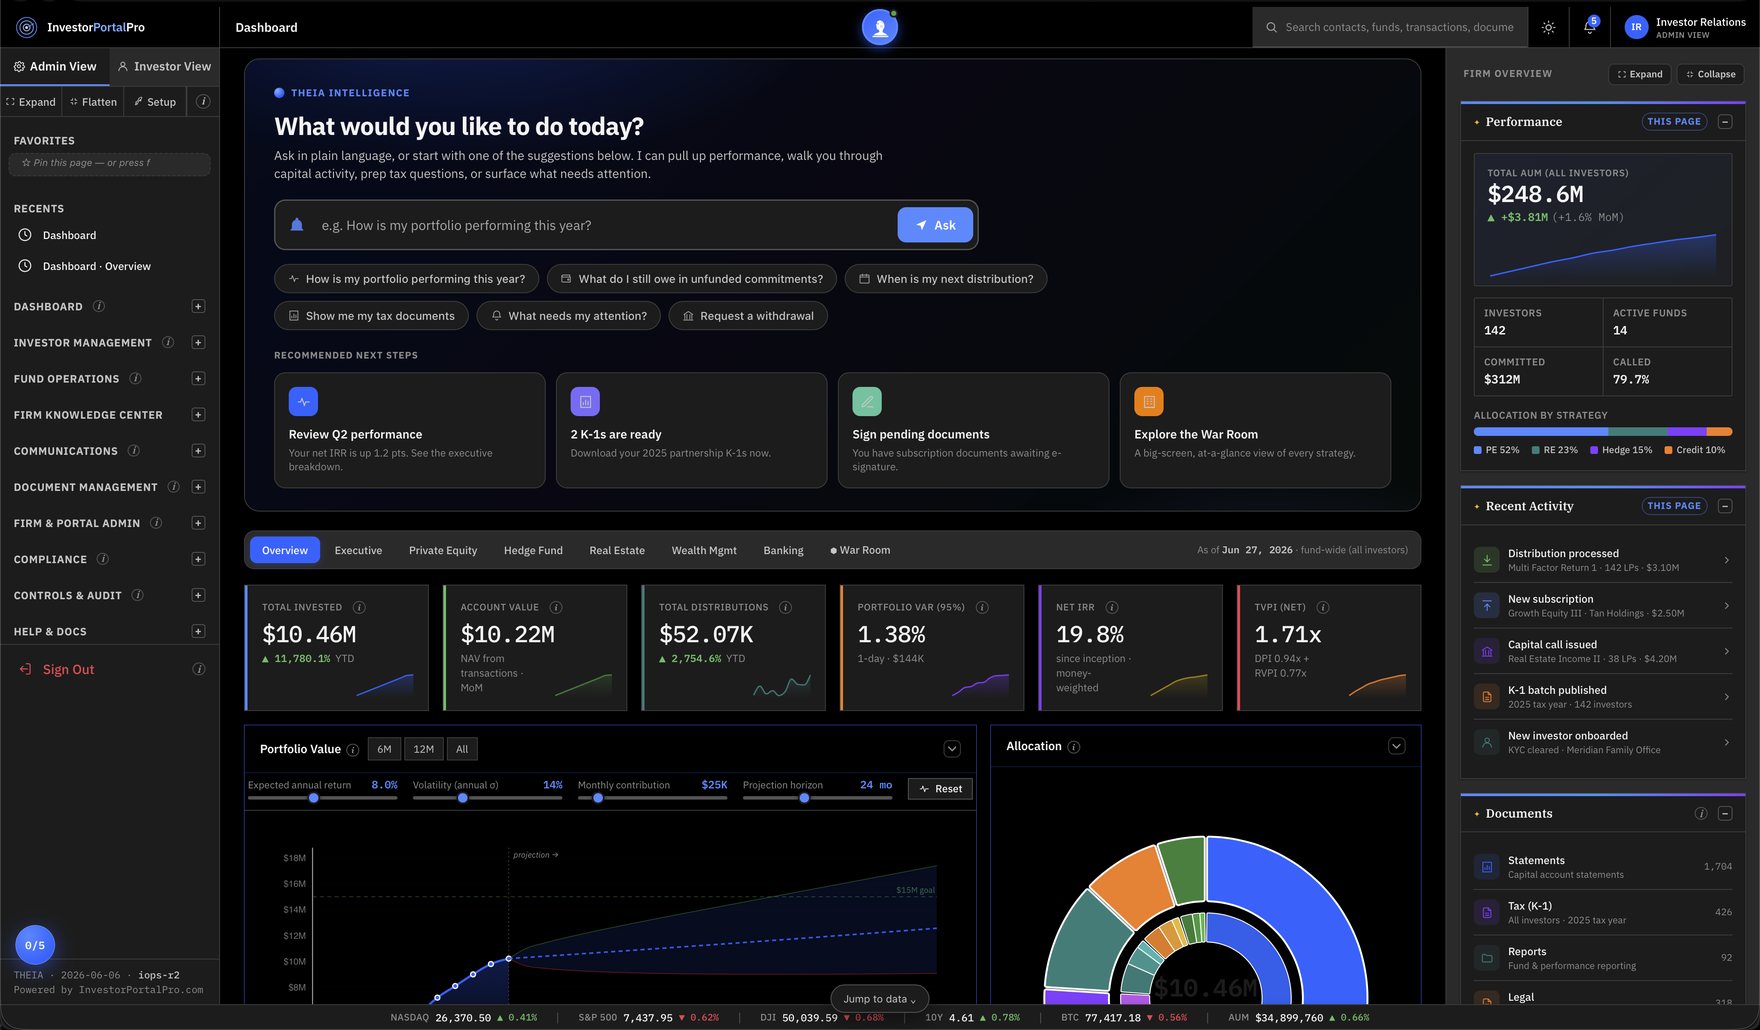Click the K-1s are ready icon
This screenshot has width=1760, height=1030.
coord(585,401)
